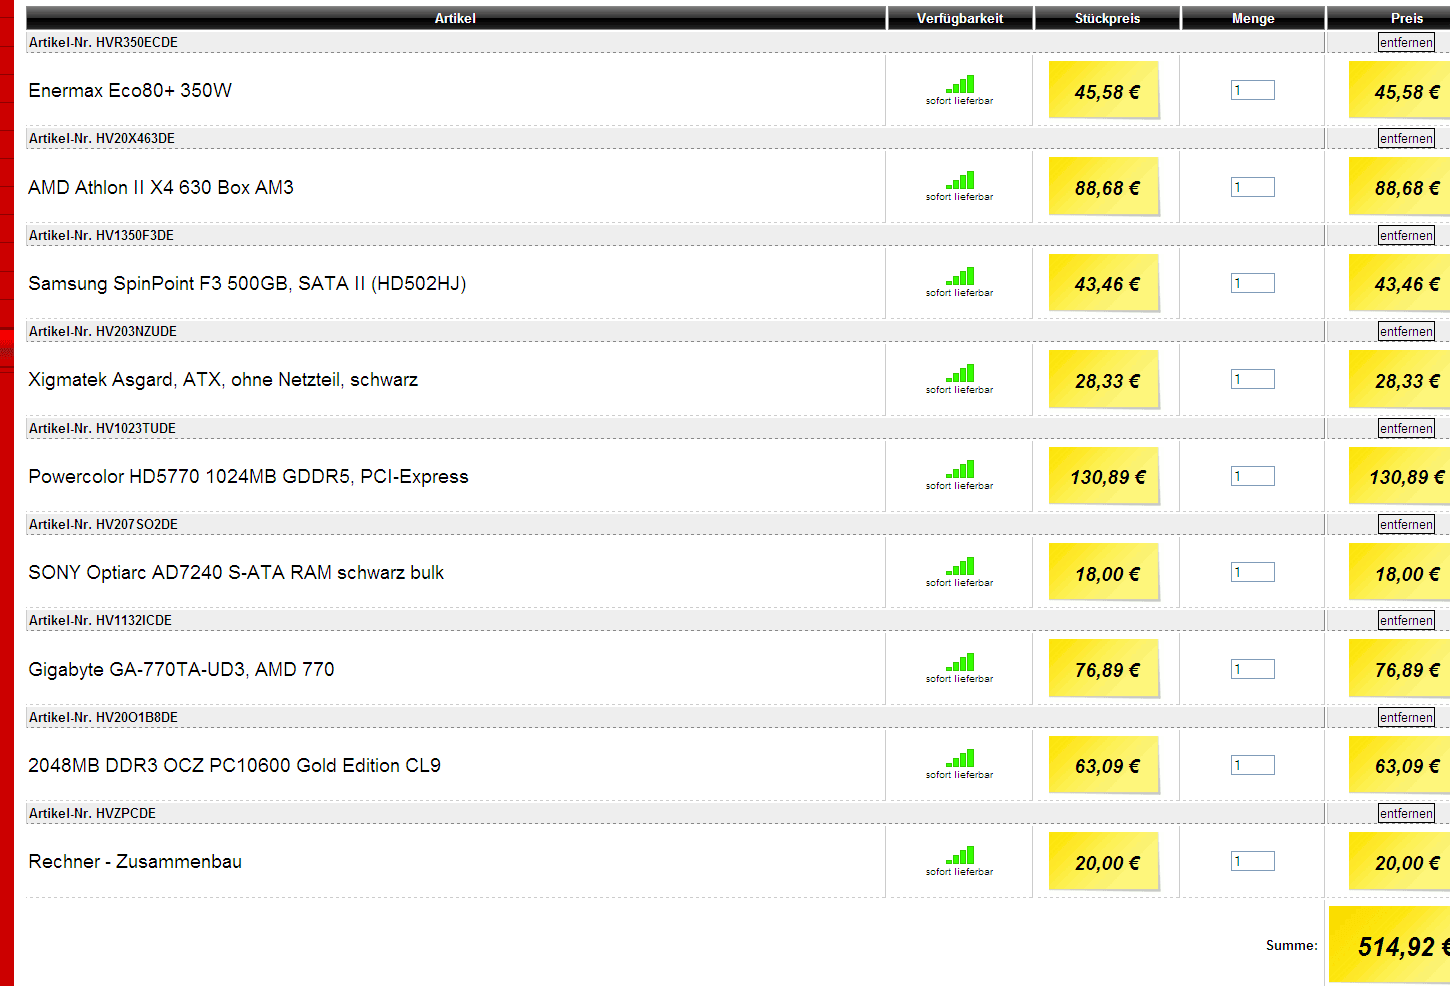Remove the Xigmatek Asgard case

pyautogui.click(x=1406, y=331)
